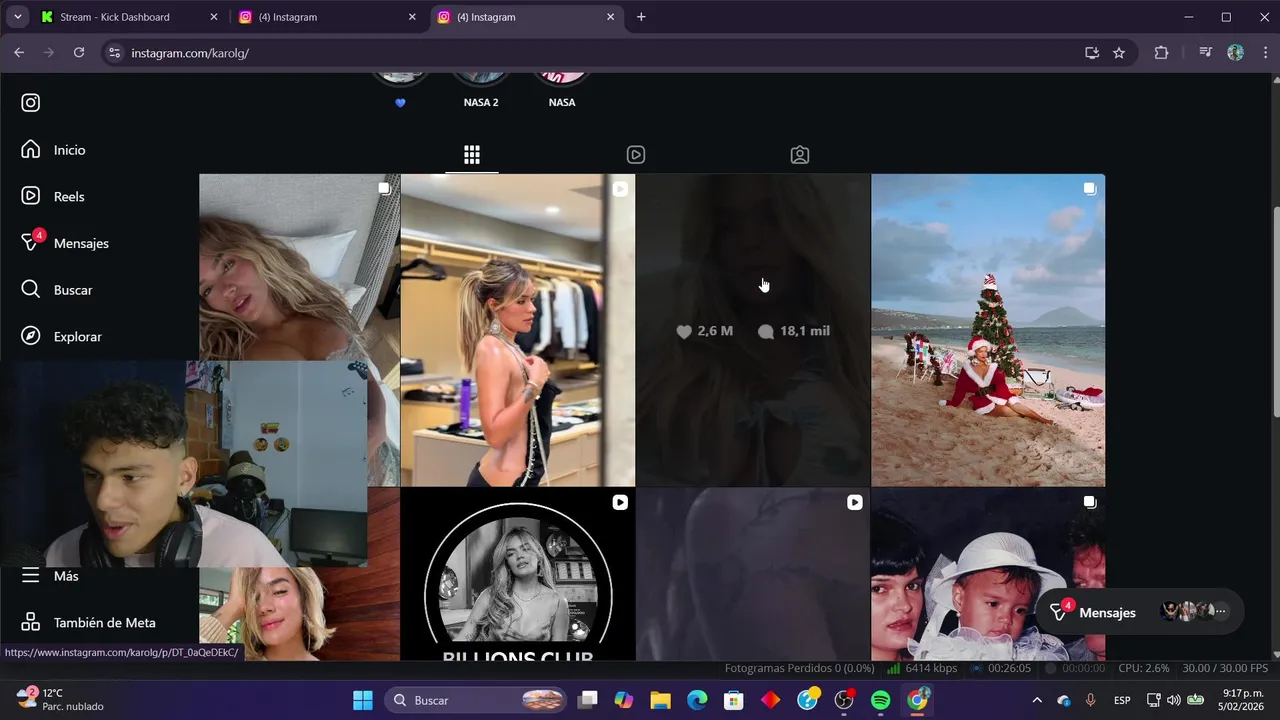Viewport: 1280px width, 720px height.
Task: Open the closet mirror reel post
Action: [518, 330]
